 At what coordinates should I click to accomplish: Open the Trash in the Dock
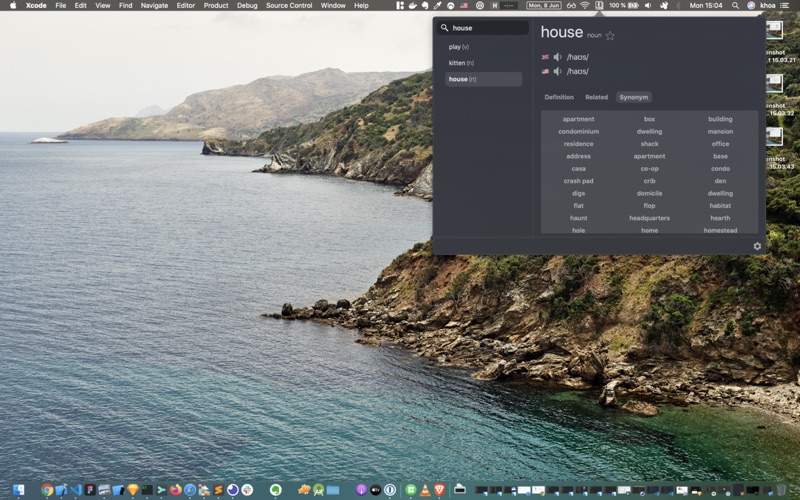[x=781, y=490]
